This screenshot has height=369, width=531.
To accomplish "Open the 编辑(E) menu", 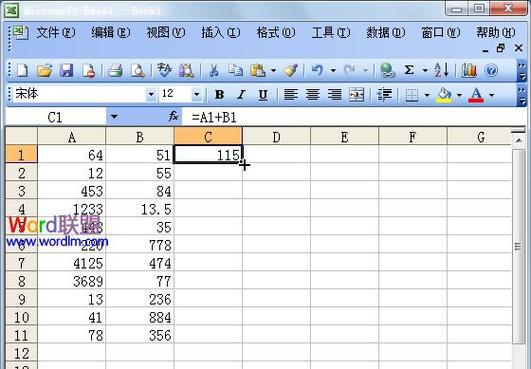I will pos(111,32).
